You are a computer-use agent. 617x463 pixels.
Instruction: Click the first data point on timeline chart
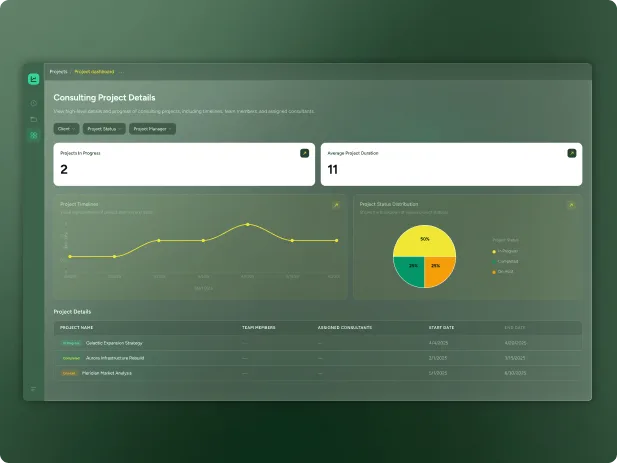click(70, 256)
